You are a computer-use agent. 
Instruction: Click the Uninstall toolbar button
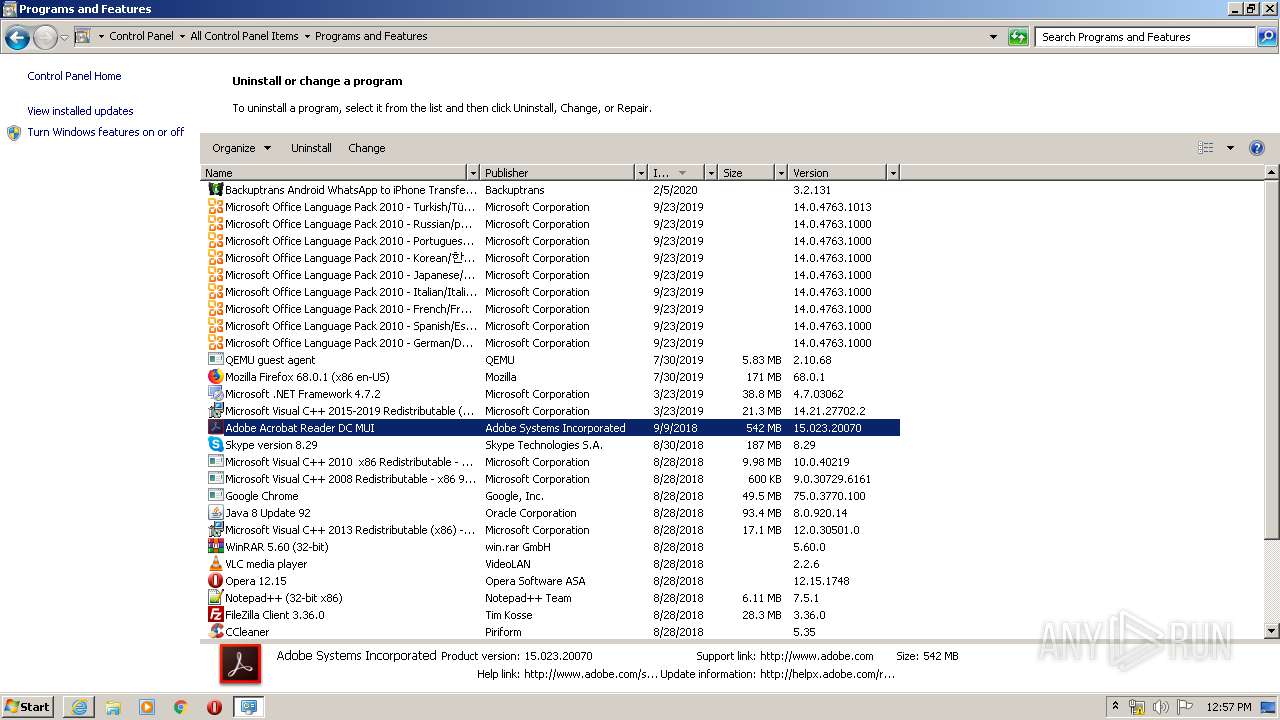(311, 148)
